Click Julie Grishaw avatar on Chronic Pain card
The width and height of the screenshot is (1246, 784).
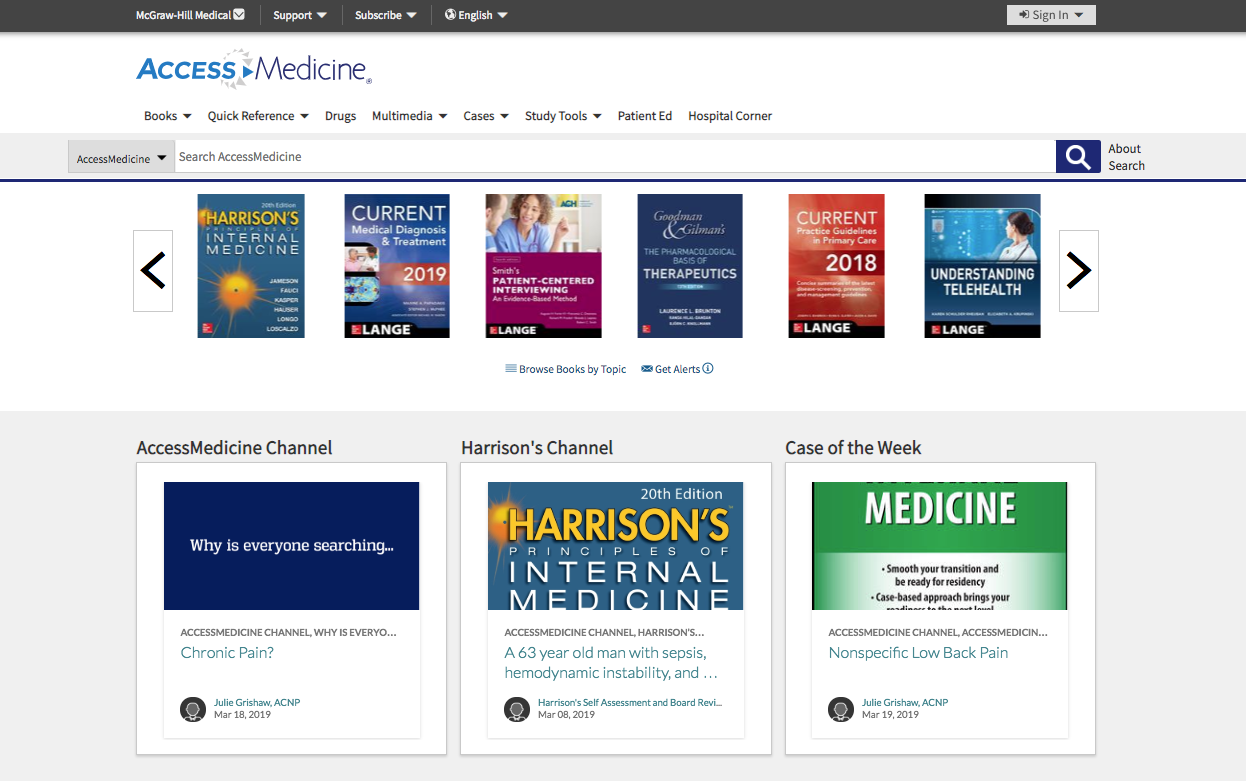(193, 709)
